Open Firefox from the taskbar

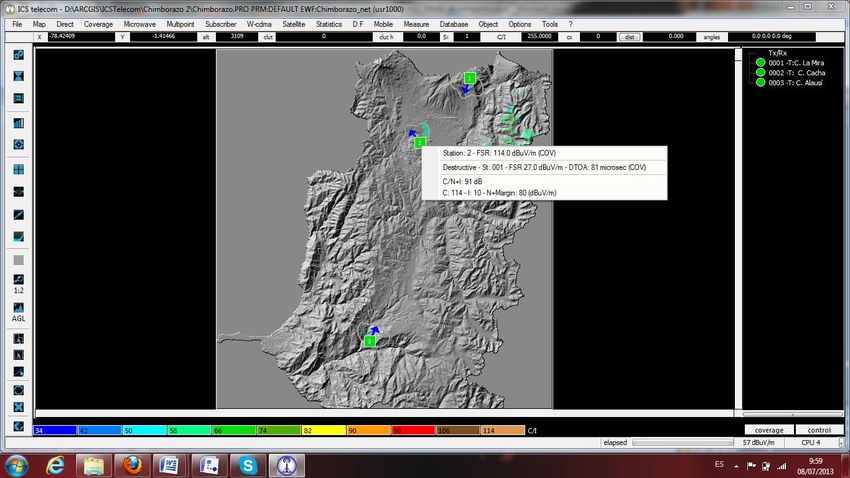coord(130,464)
